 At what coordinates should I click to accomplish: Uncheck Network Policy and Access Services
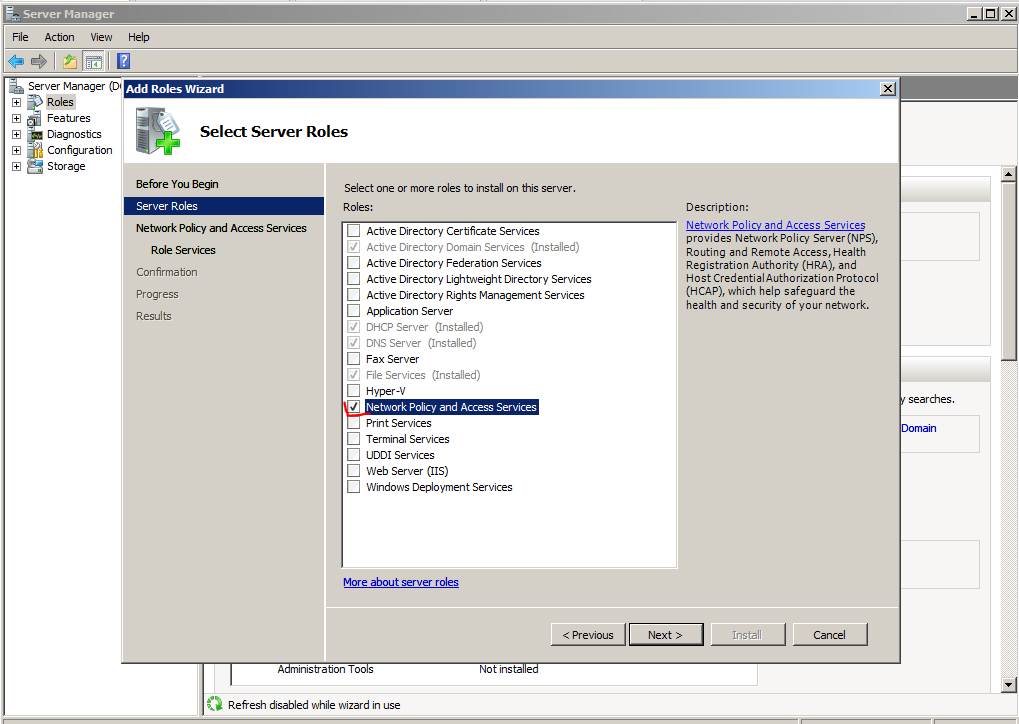[x=354, y=407]
